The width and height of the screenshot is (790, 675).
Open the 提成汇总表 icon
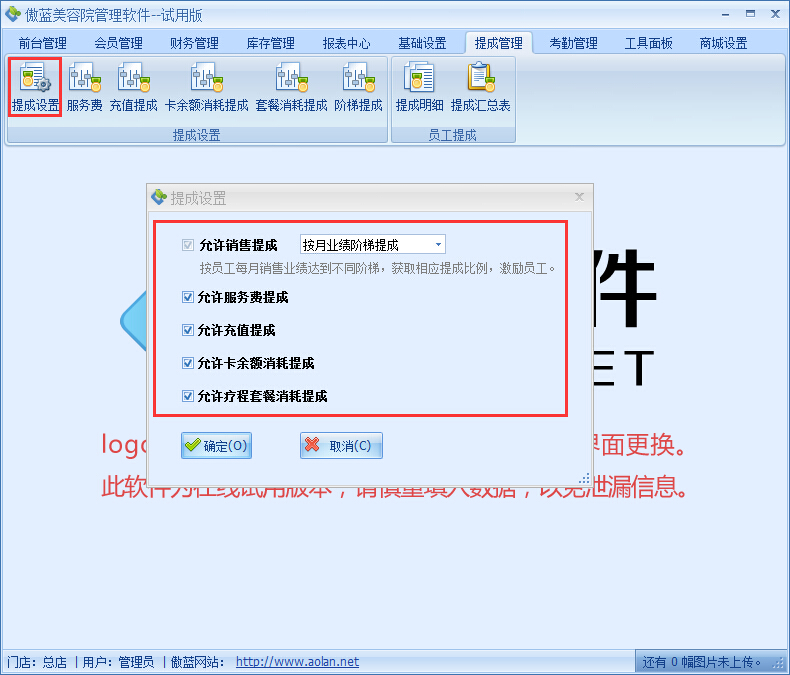tap(480, 86)
